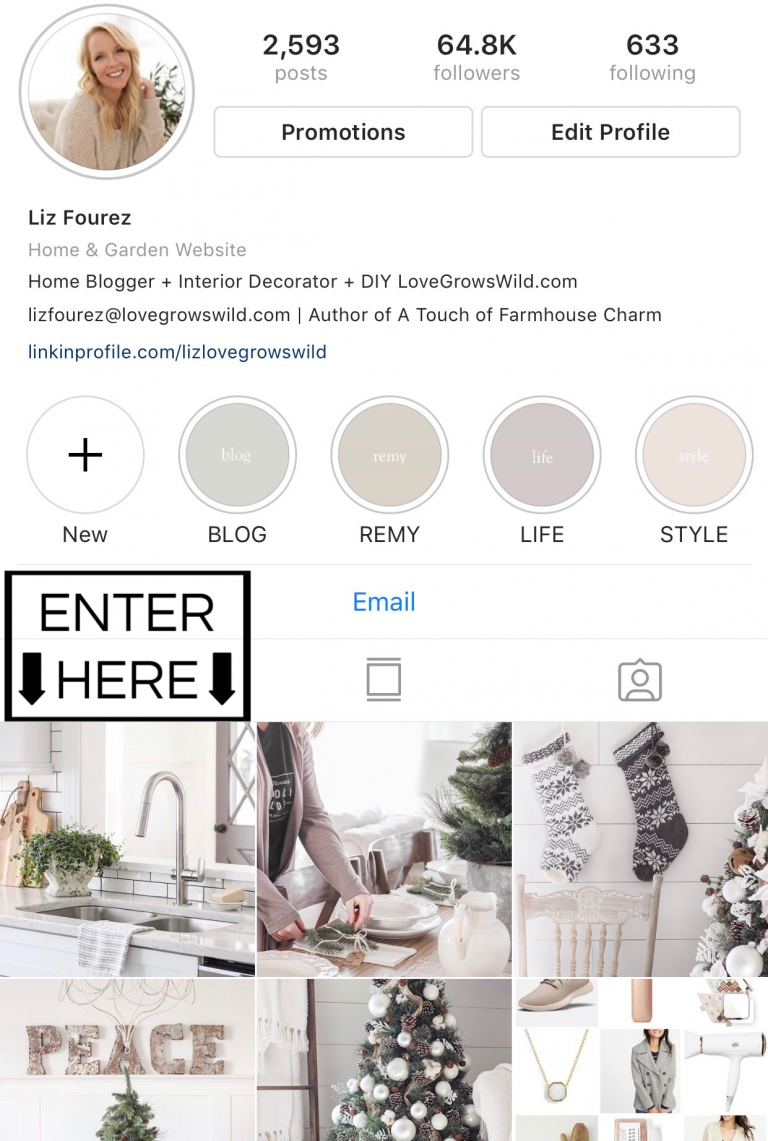The height and width of the screenshot is (1141, 768).
Task: Open the decorated Christmas tree post
Action: click(x=384, y=1060)
